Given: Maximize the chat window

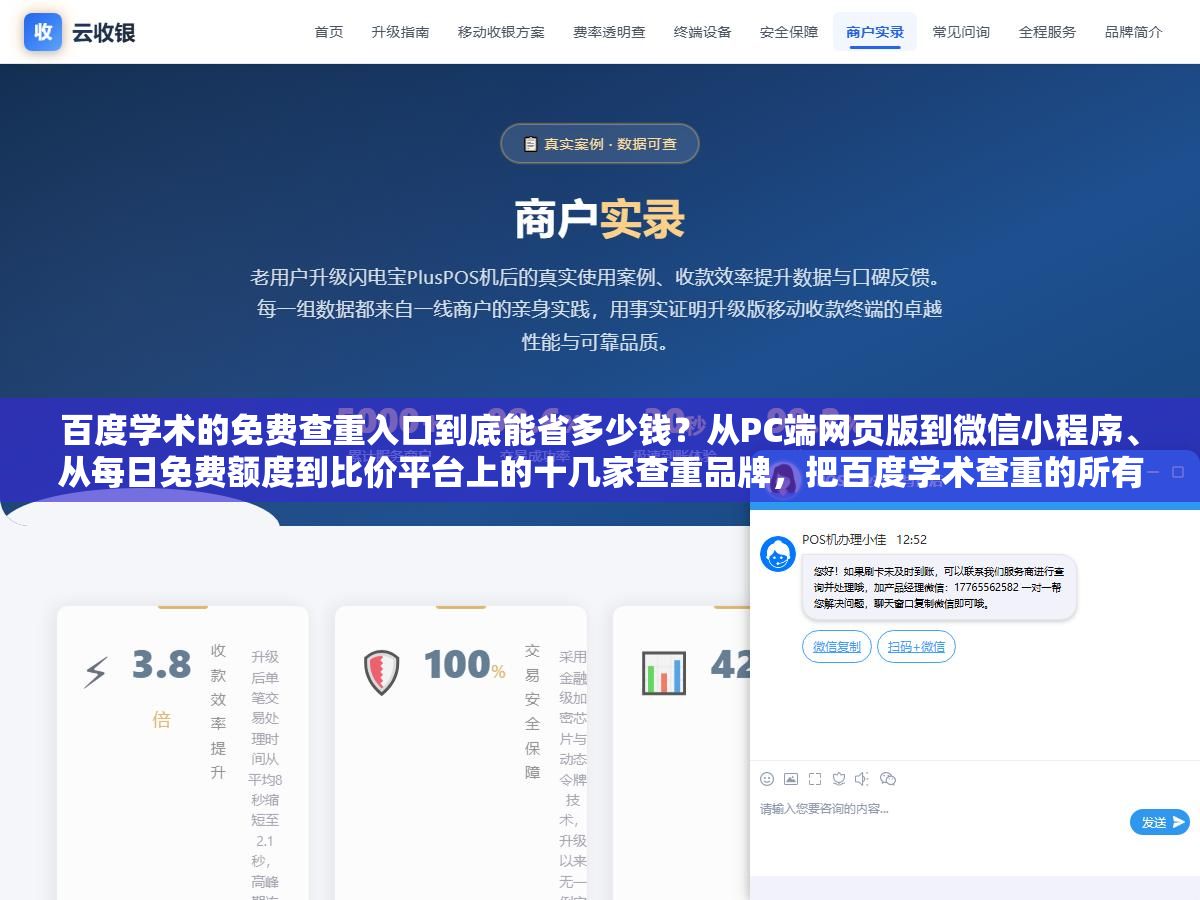Looking at the screenshot, I should tap(1178, 471).
